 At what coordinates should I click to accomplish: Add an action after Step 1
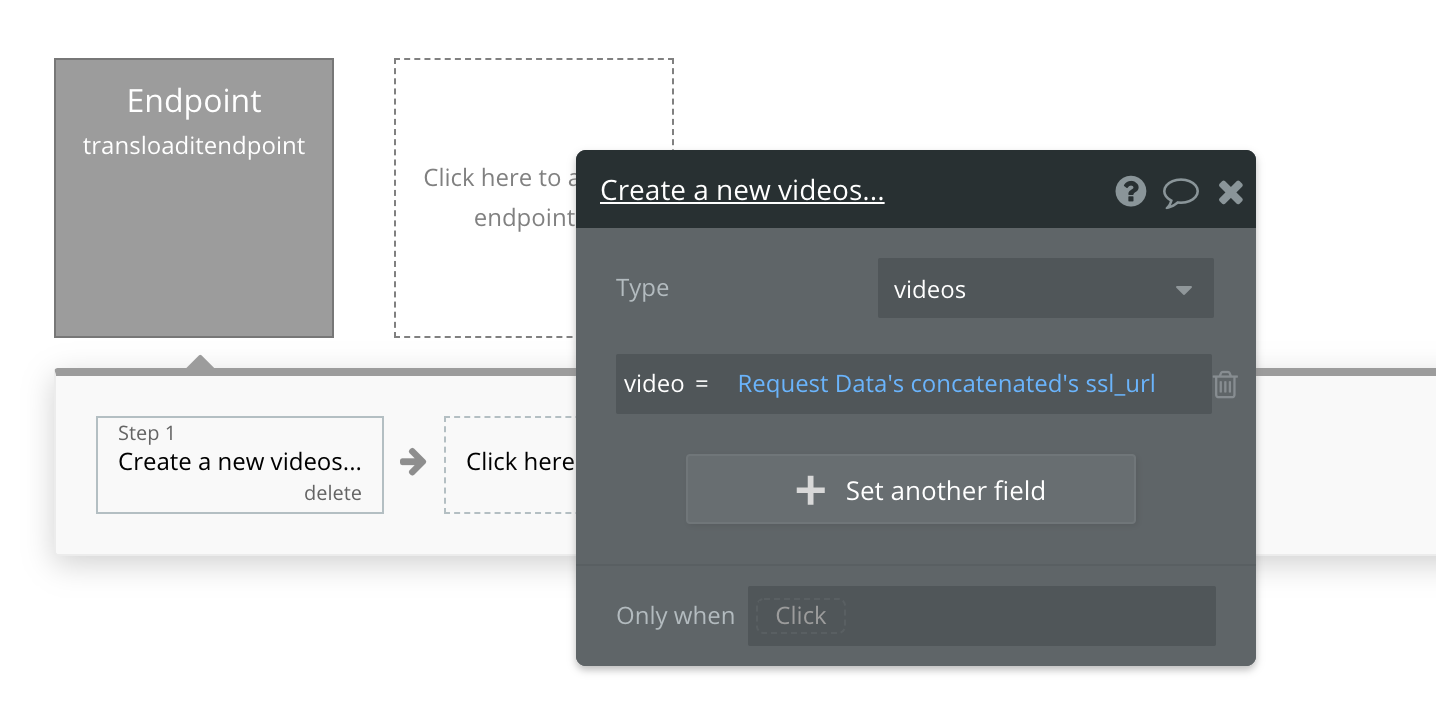pyautogui.click(x=510, y=463)
